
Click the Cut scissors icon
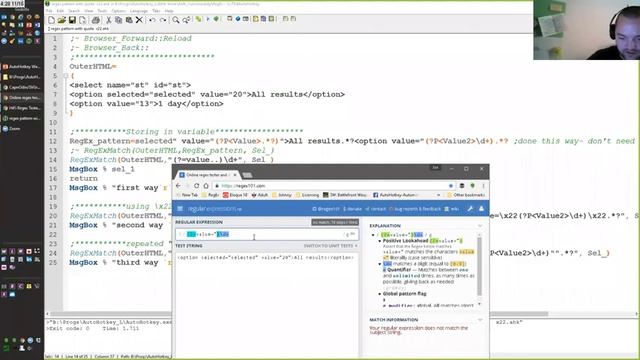pyautogui.click(x=109, y=20)
